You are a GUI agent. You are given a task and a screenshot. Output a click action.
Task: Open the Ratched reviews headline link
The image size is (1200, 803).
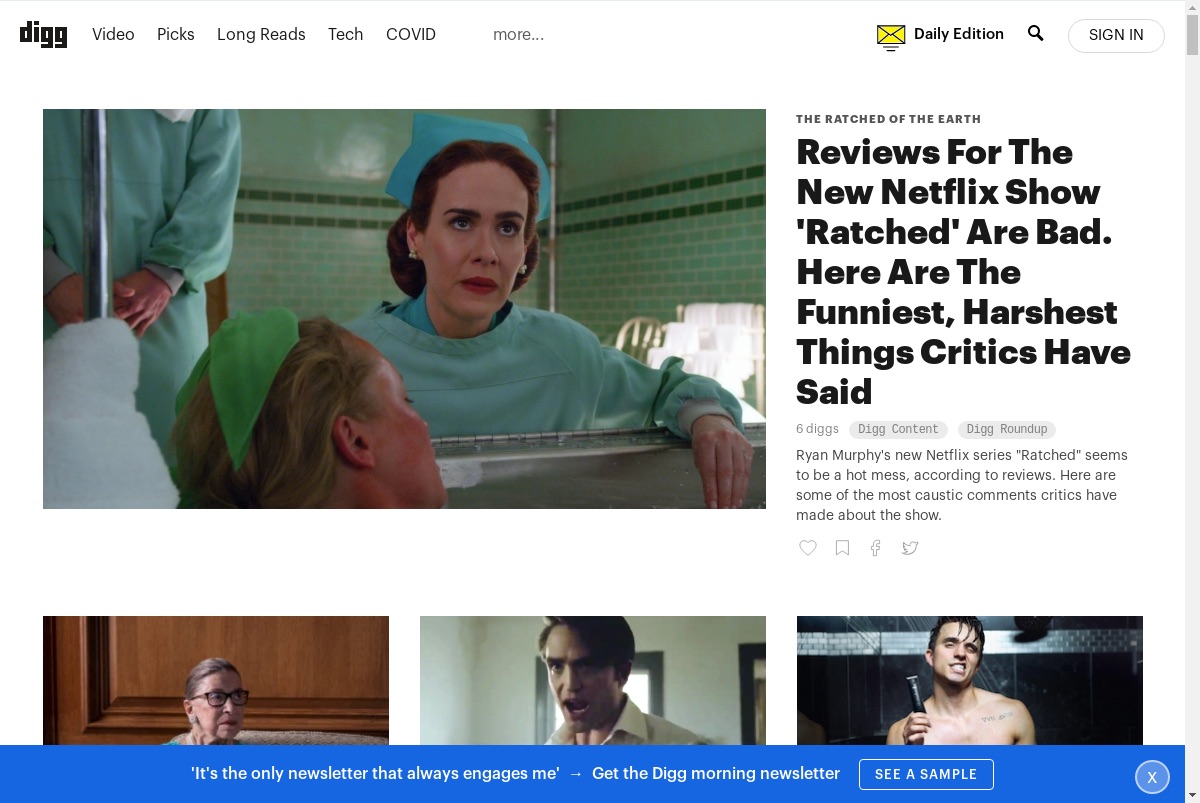tap(963, 271)
